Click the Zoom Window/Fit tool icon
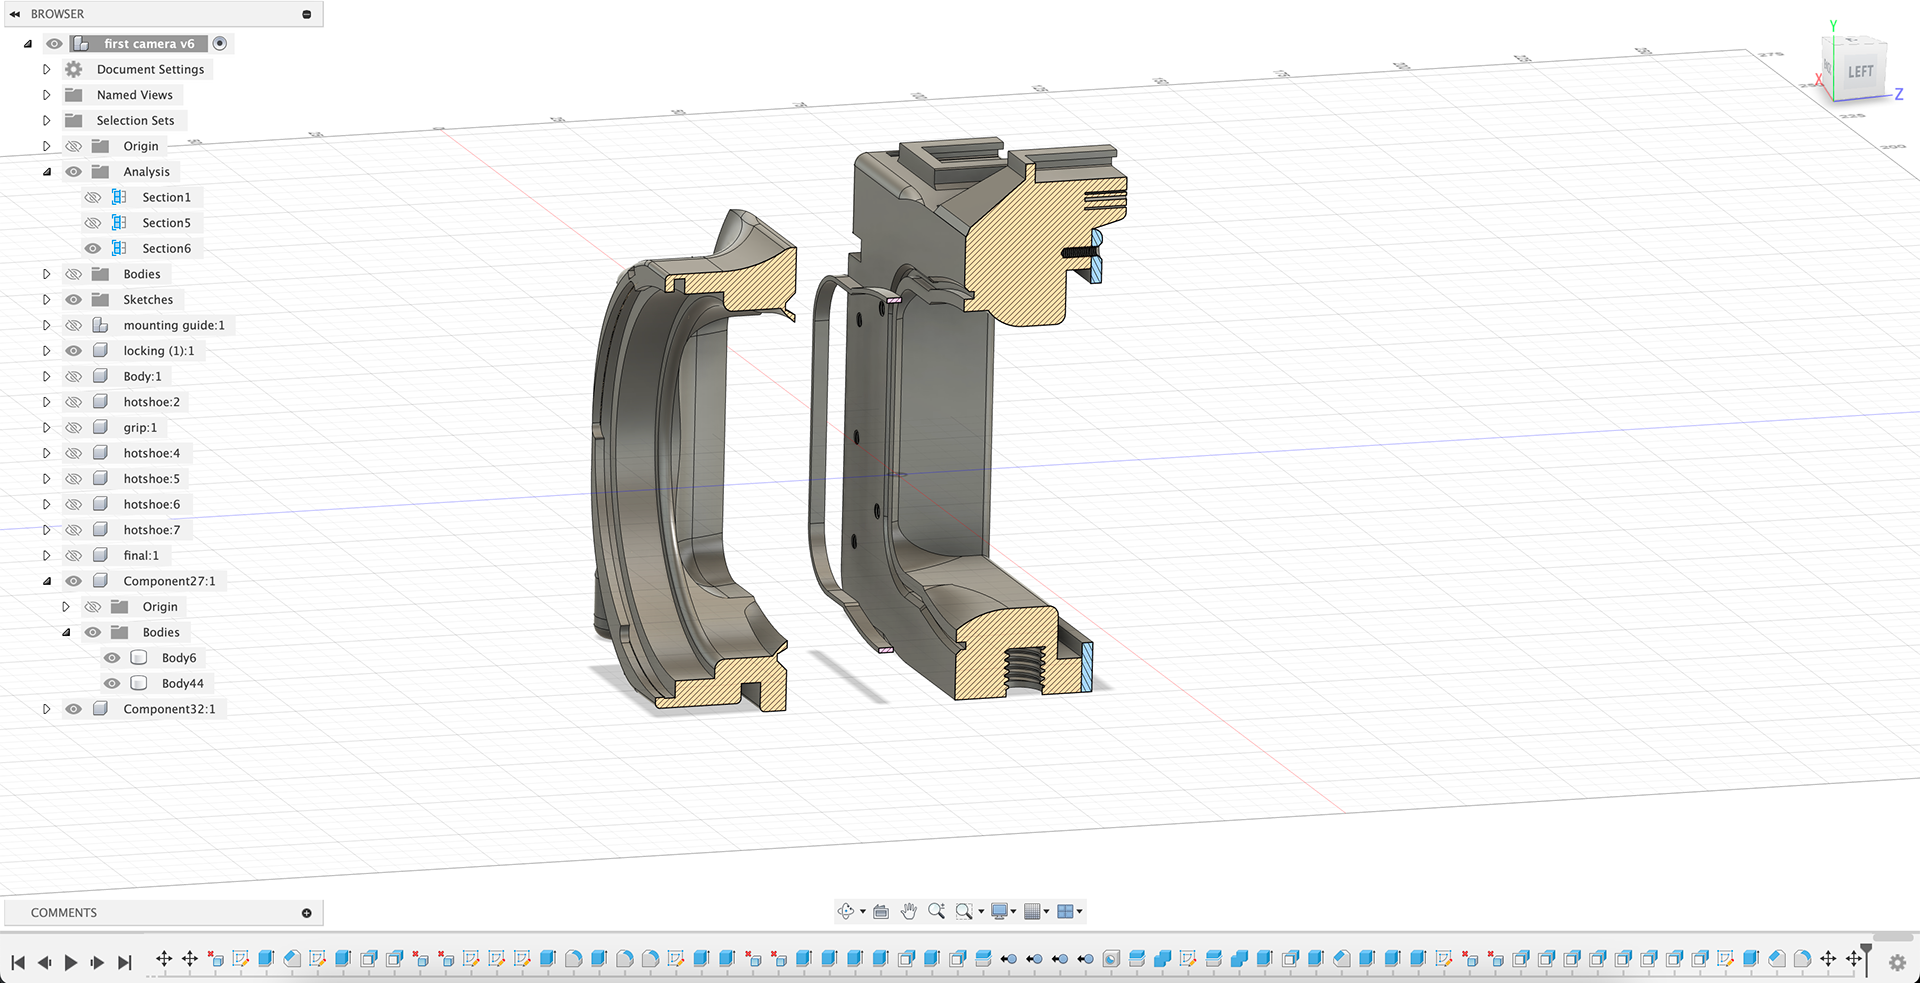This screenshot has height=983, width=1920. 964,911
